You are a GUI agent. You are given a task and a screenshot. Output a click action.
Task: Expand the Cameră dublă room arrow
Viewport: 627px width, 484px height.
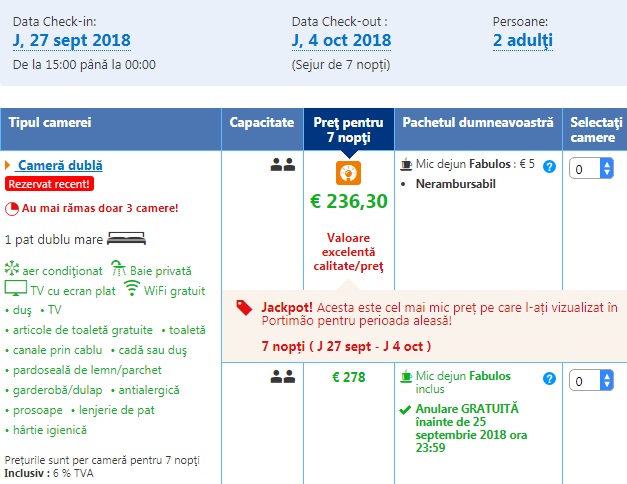point(8,165)
